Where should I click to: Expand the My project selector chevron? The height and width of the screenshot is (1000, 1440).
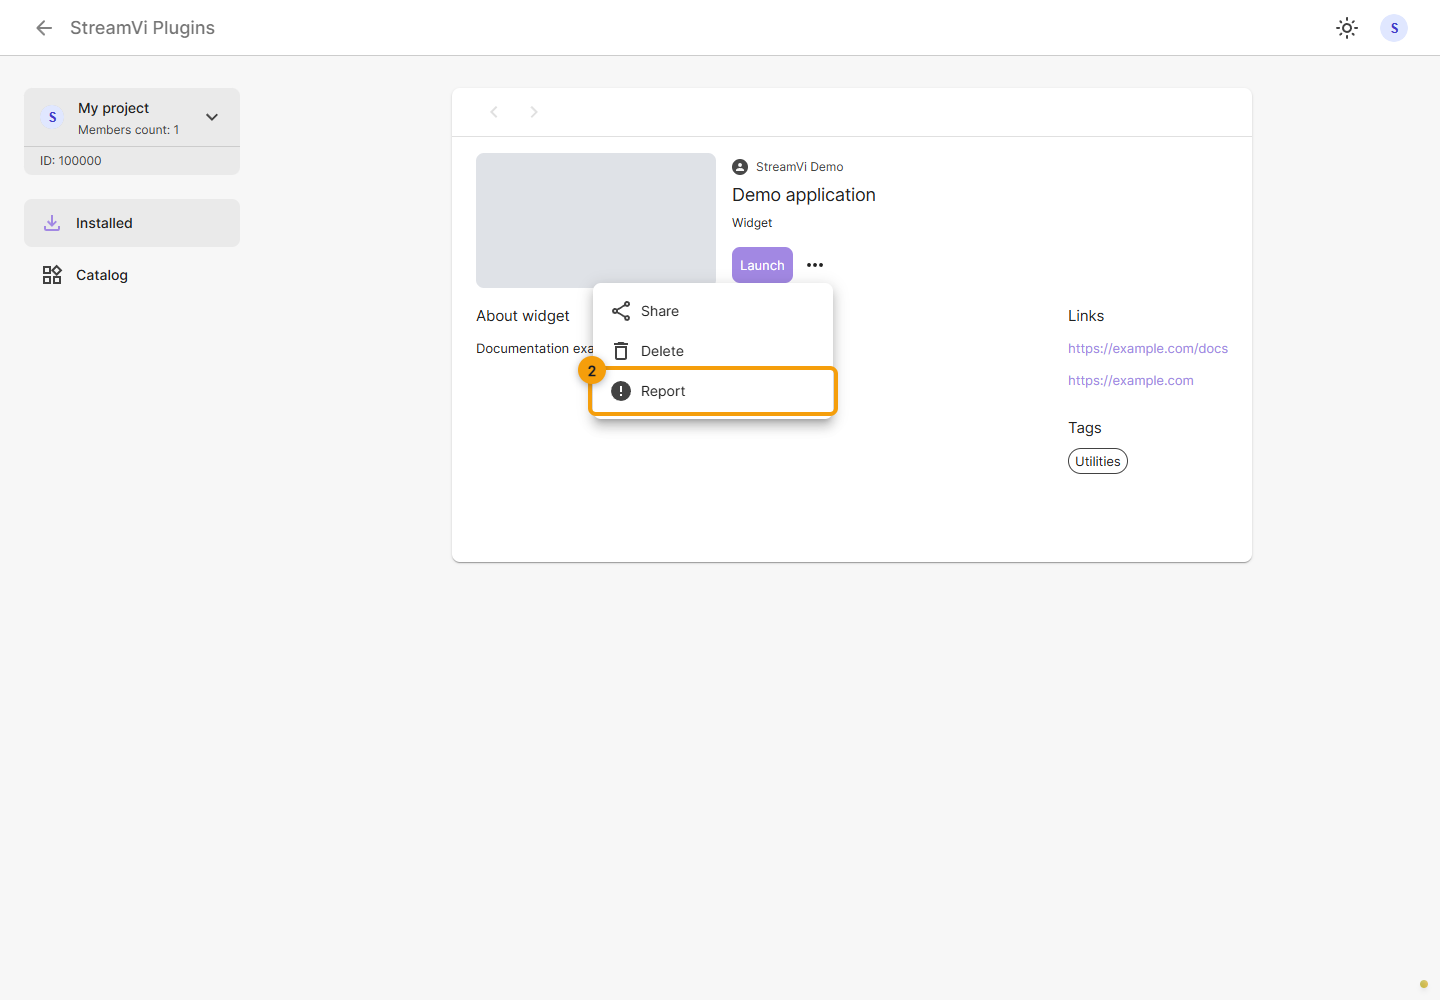point(212,117)
